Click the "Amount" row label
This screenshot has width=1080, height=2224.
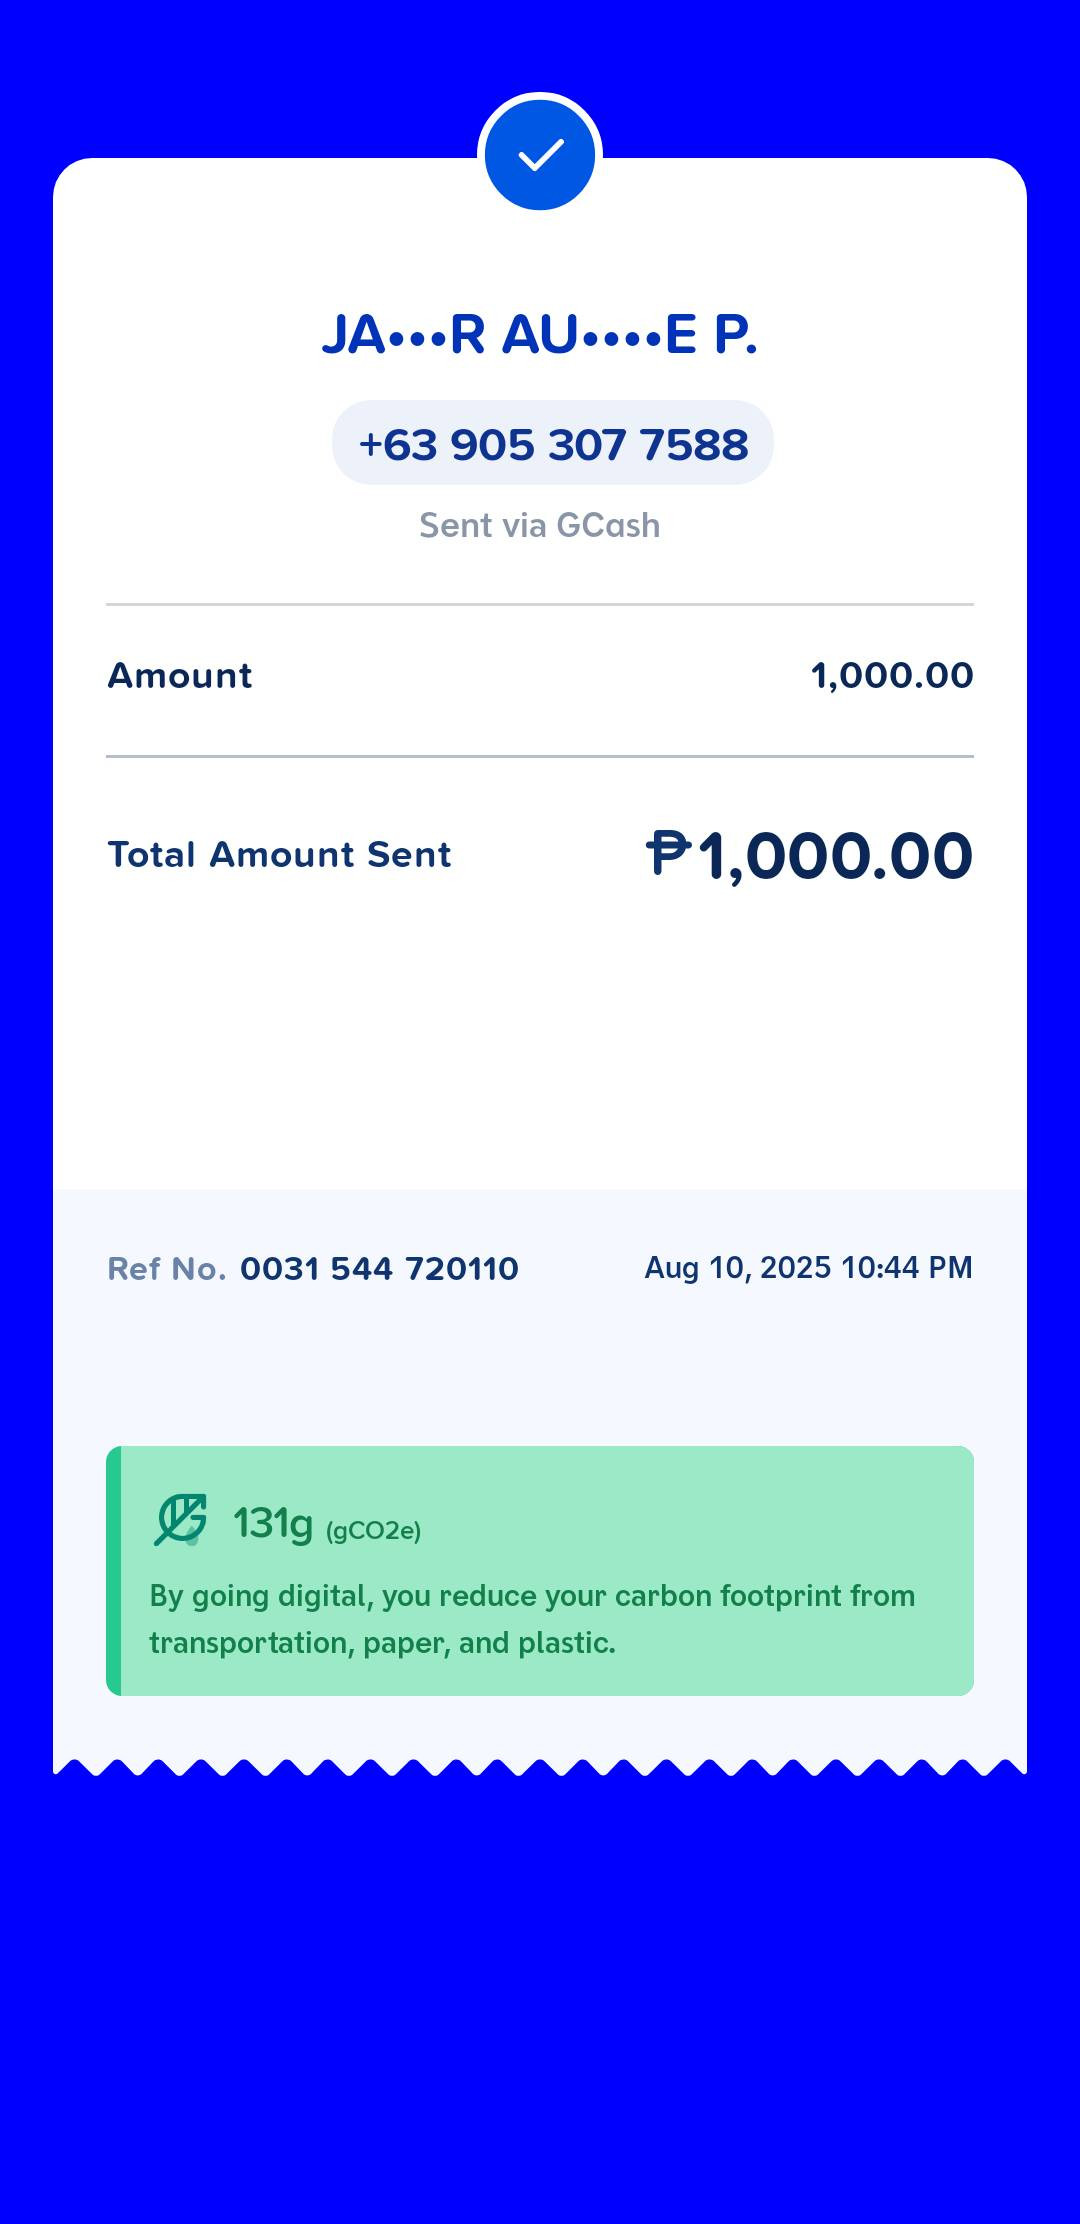180,676
